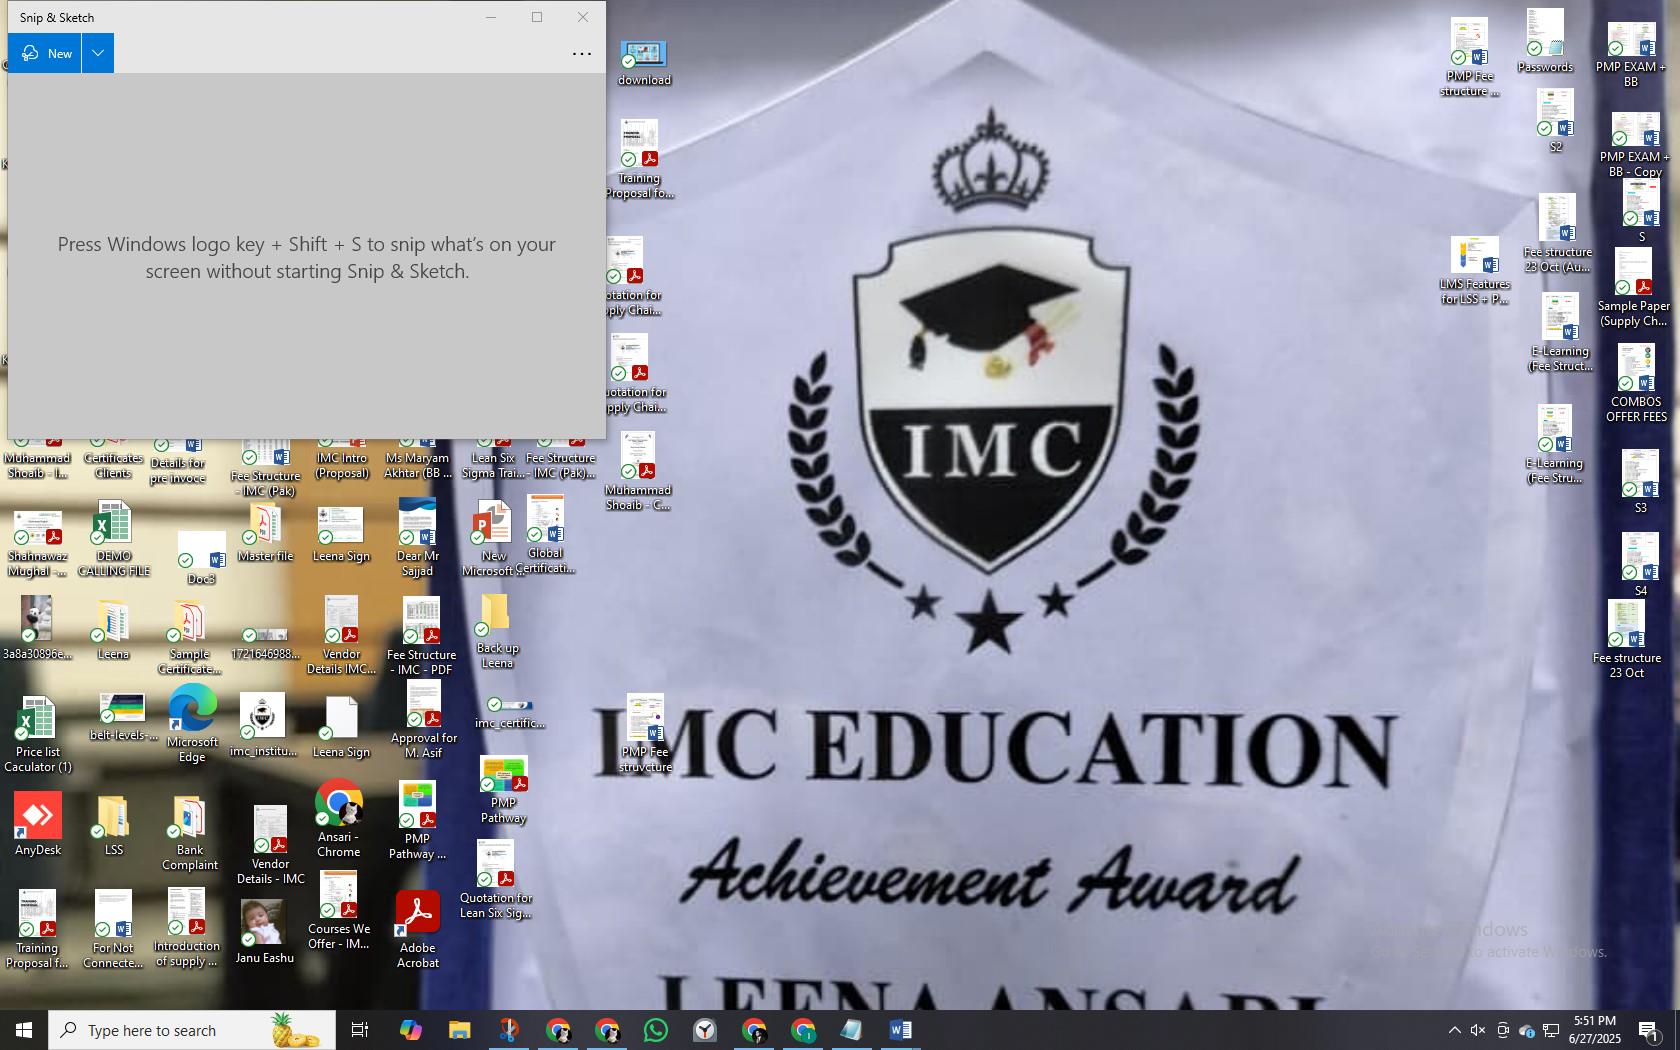Screen dimensions: 1680x1050
Task: Select Leena folder on desktop
Action: tap(113, 630)
